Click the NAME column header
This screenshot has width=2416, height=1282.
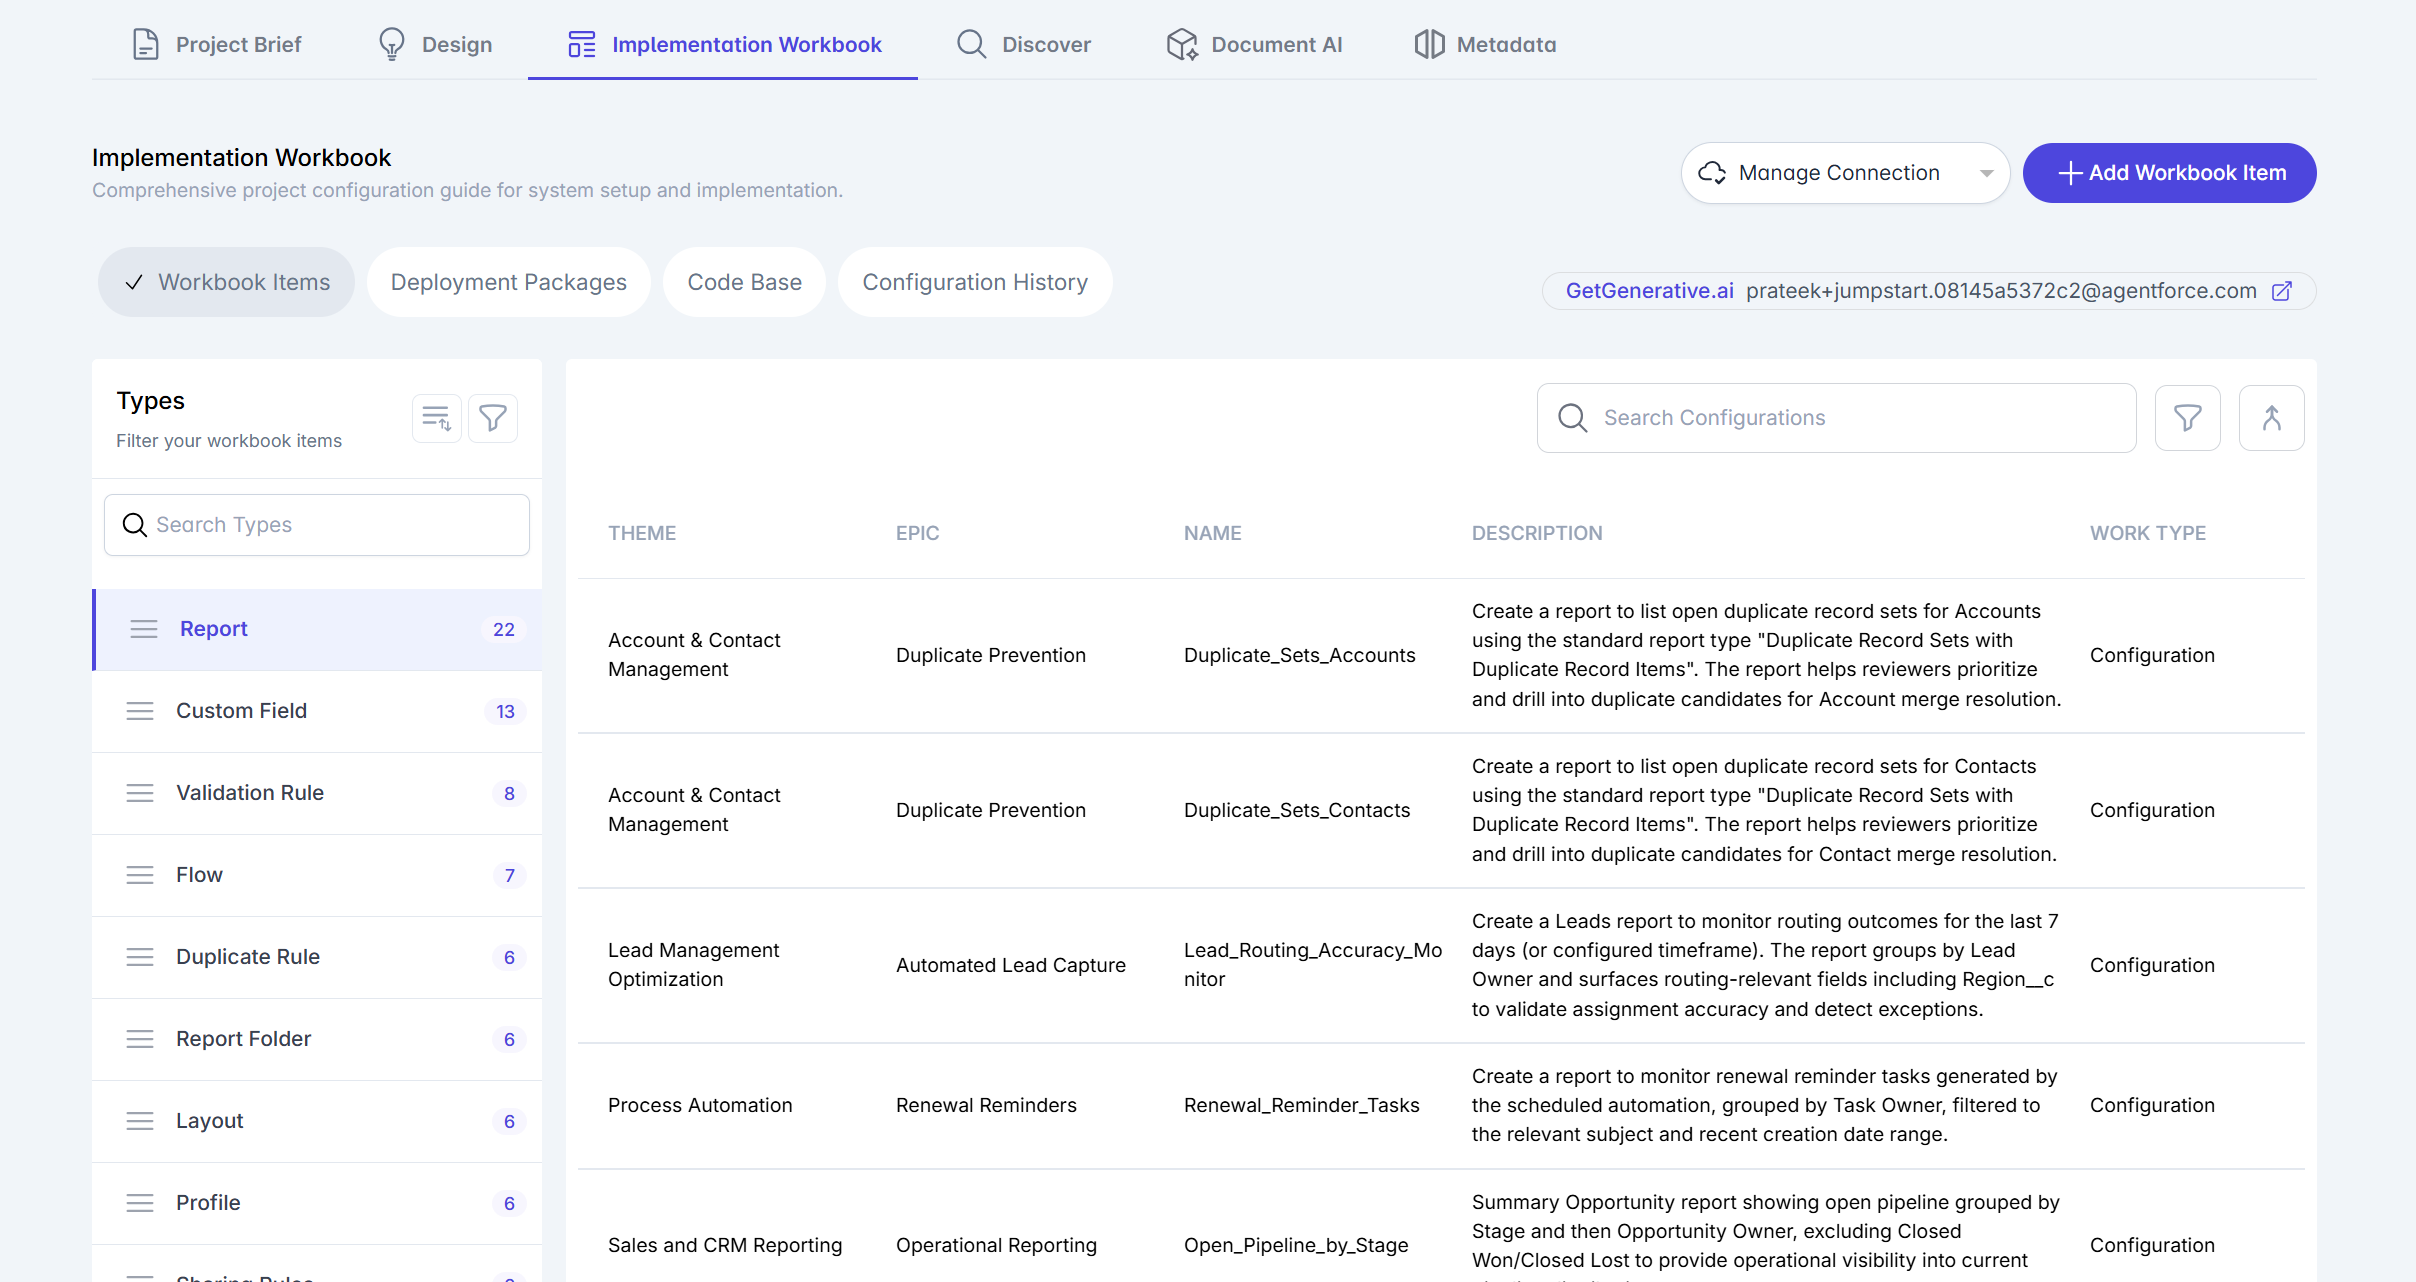click(1212, 533)
